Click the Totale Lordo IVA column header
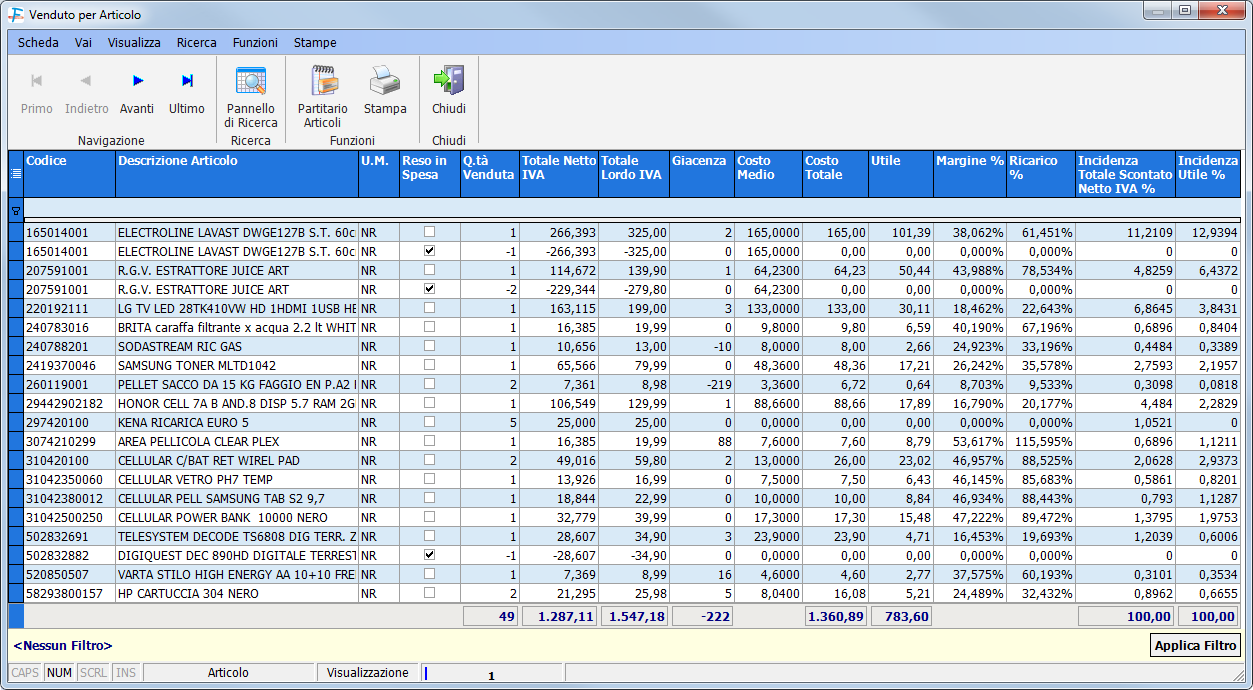Image resolution: width=1253 pixels, height=690 pixels. click(x=634, y=174)
